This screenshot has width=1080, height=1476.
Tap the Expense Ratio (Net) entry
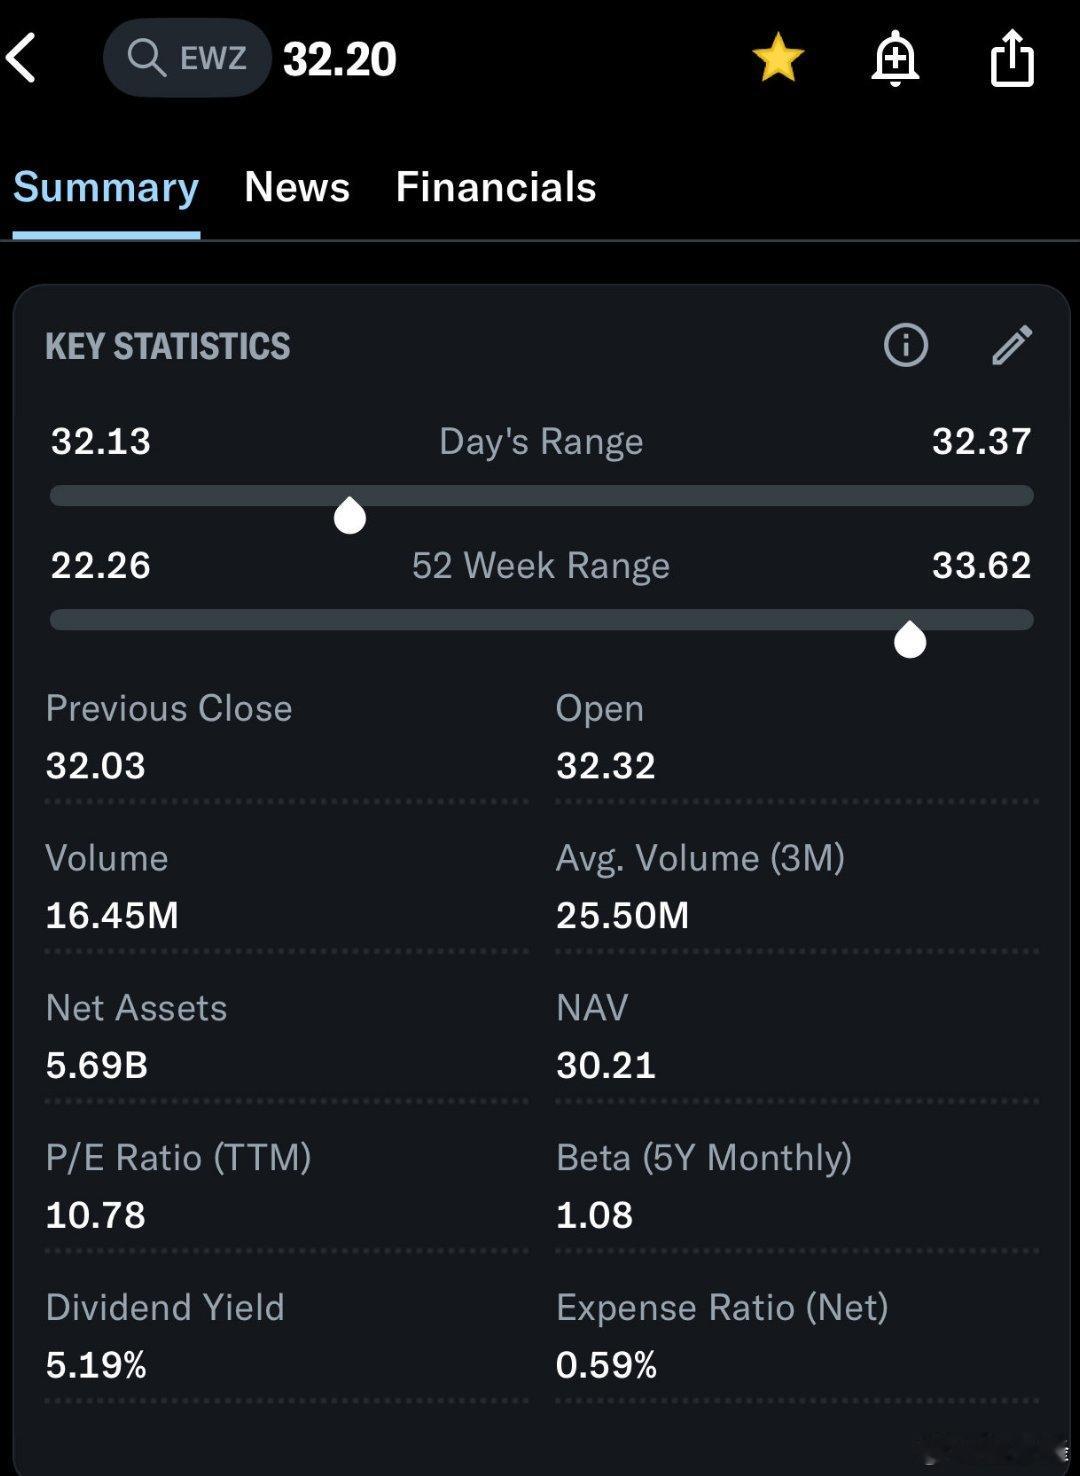click(721, 1336)
